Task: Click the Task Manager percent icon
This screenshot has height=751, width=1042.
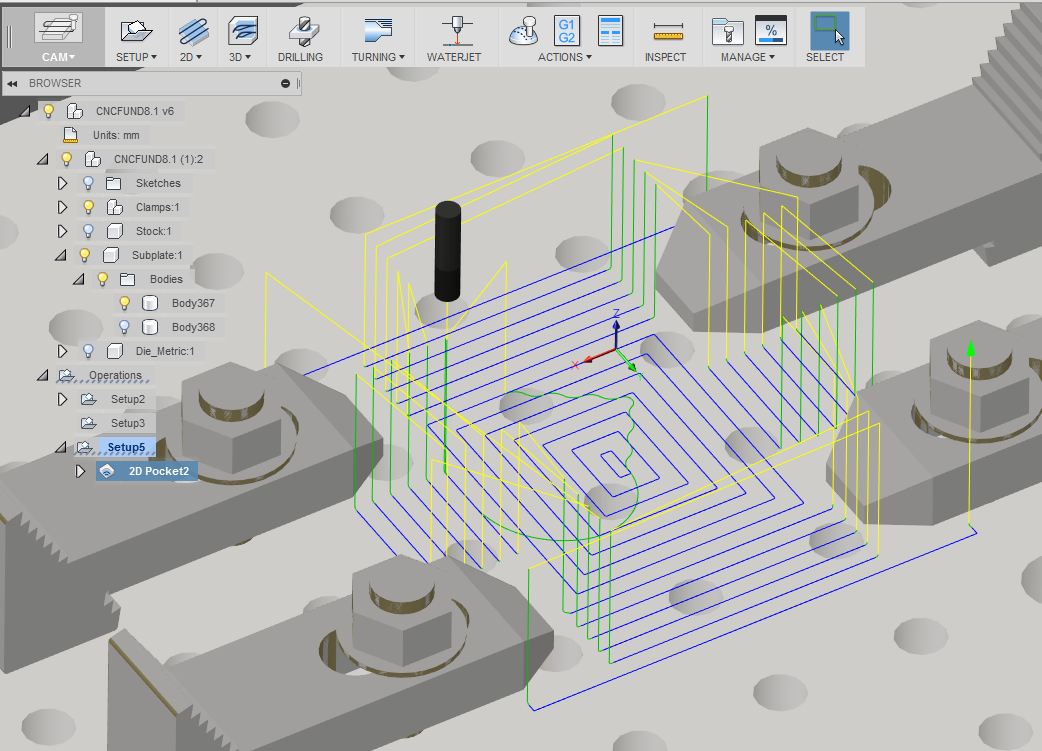Action: (771, 31)
